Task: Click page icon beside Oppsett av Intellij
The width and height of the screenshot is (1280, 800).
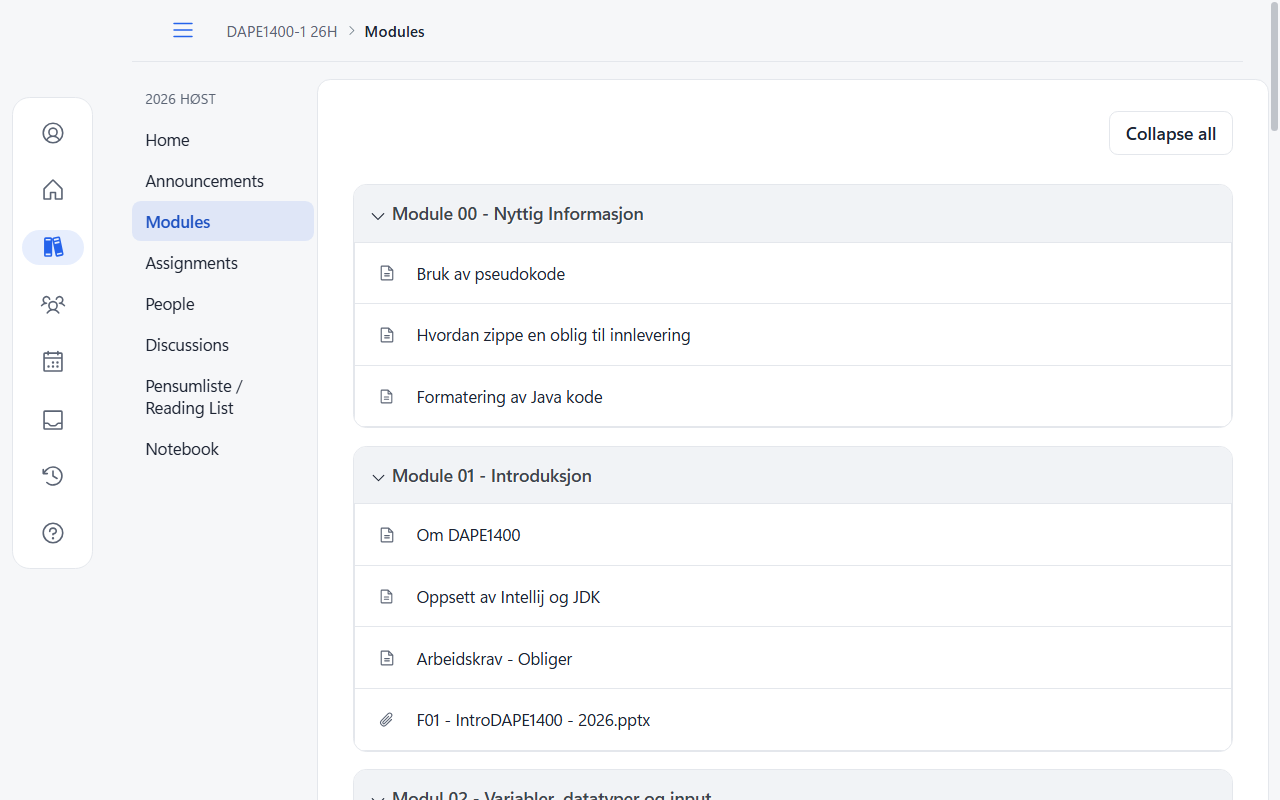Action: [387, 597]
